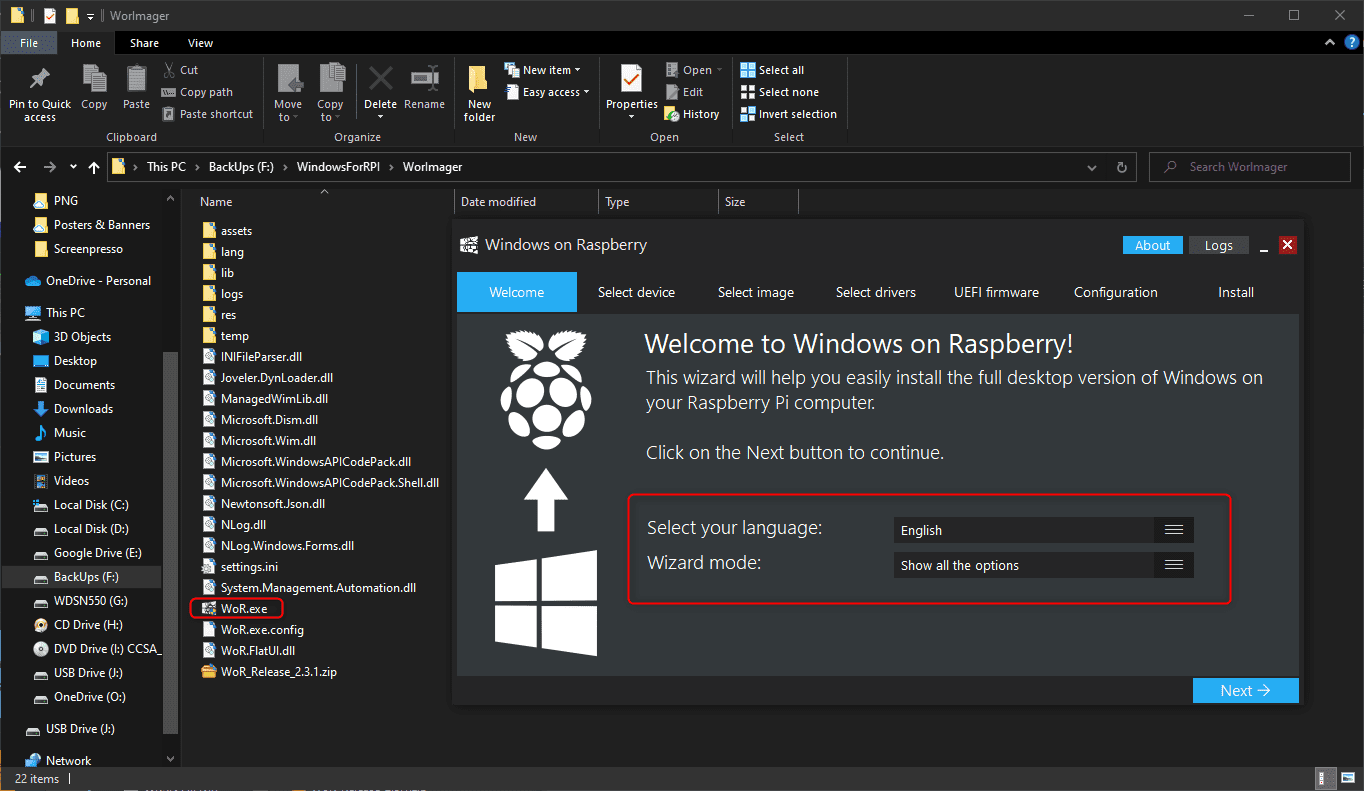Screen dimensions: 1364x791
Task: Click the Logs button in WoR window
Action: [x=1218, y=245]
